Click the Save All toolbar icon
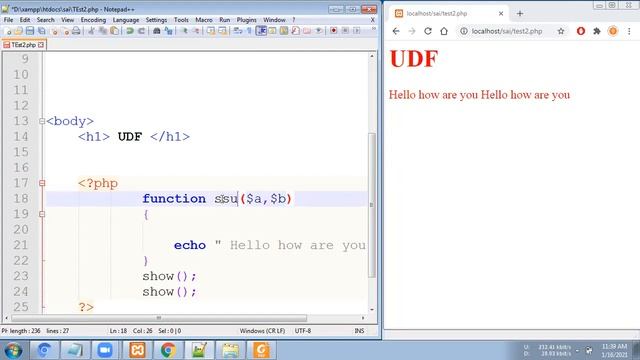Viewport: 640px width, 360px height. [x=42, y=31]
